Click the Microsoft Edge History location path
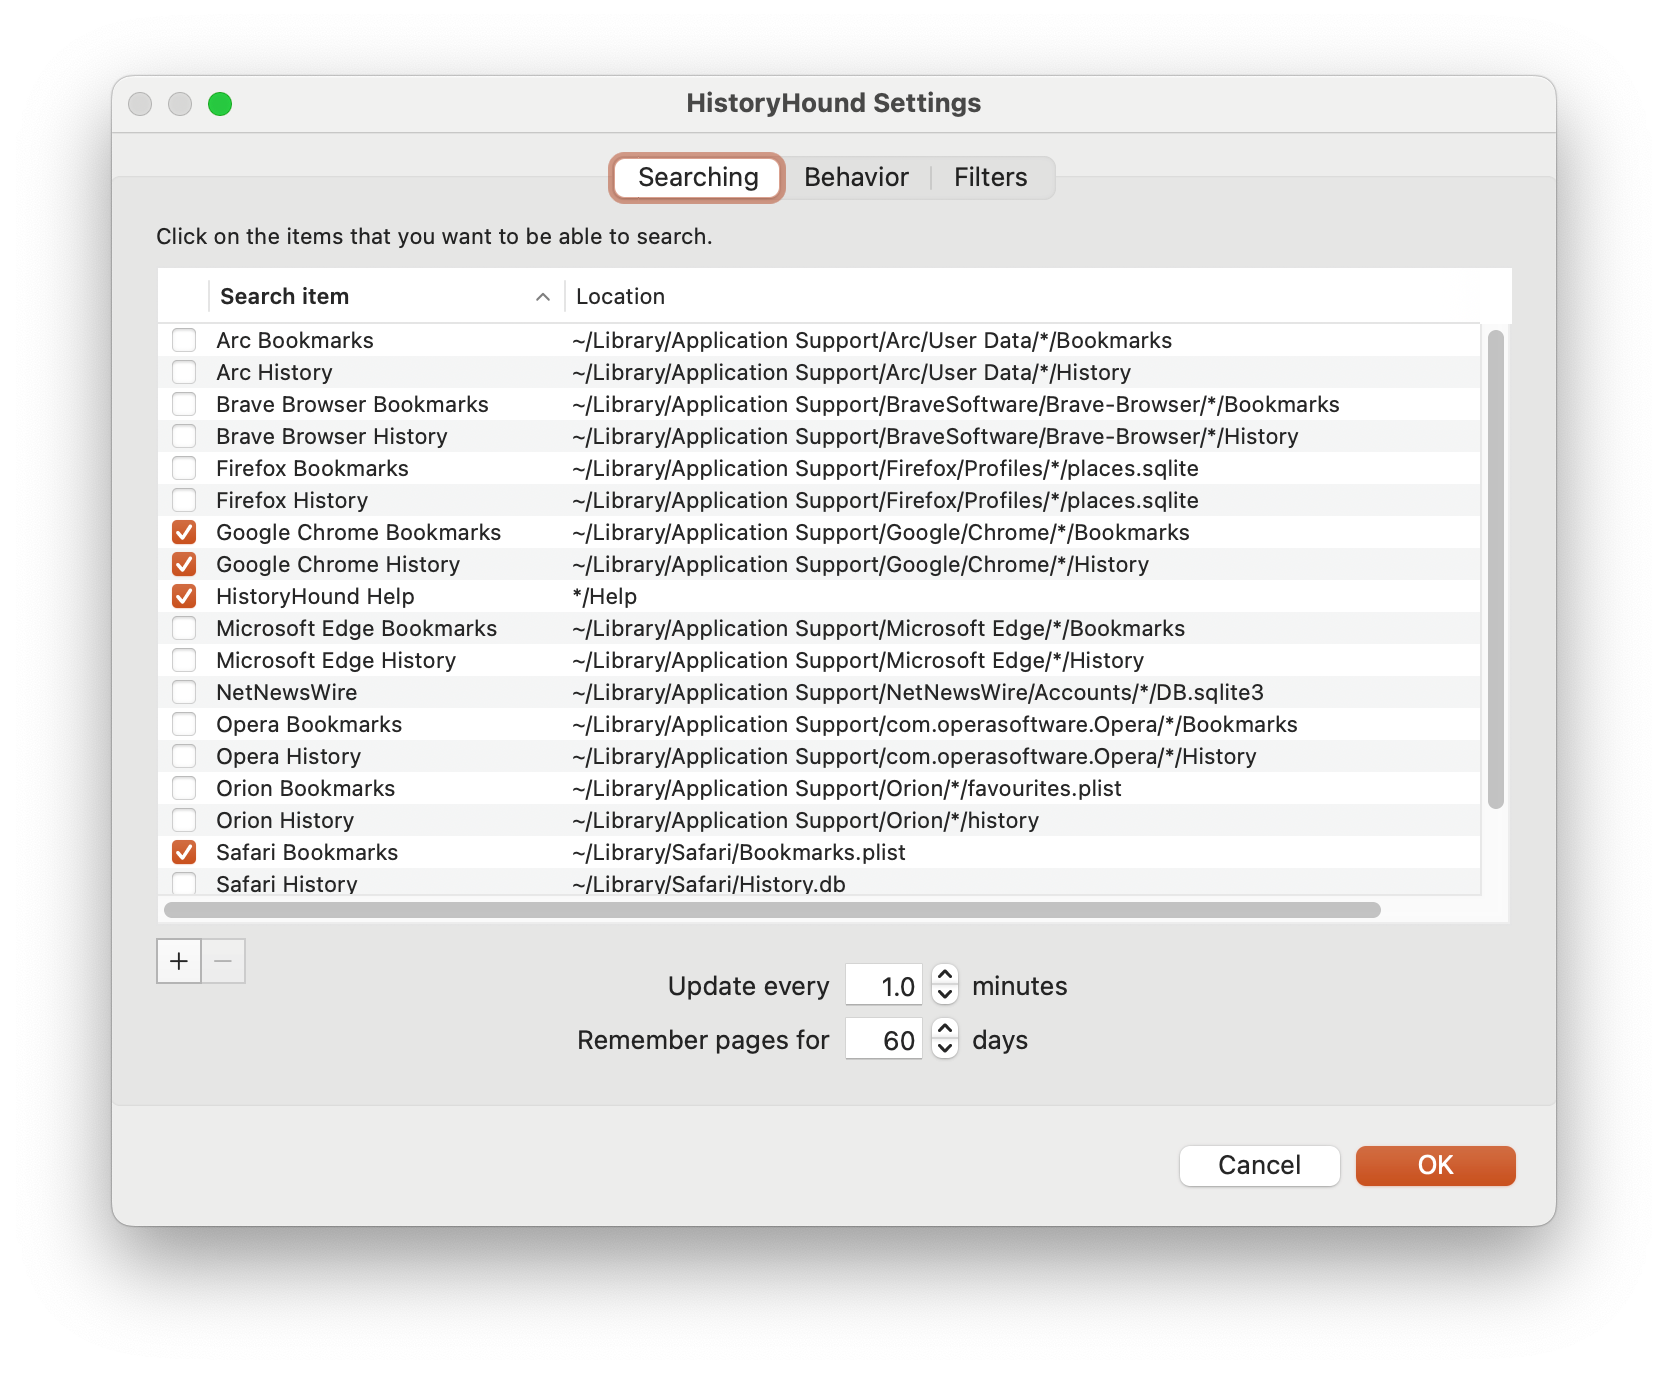This screenshot has width=1668, height=1374. pyautogui.click(x=858, y=660)
